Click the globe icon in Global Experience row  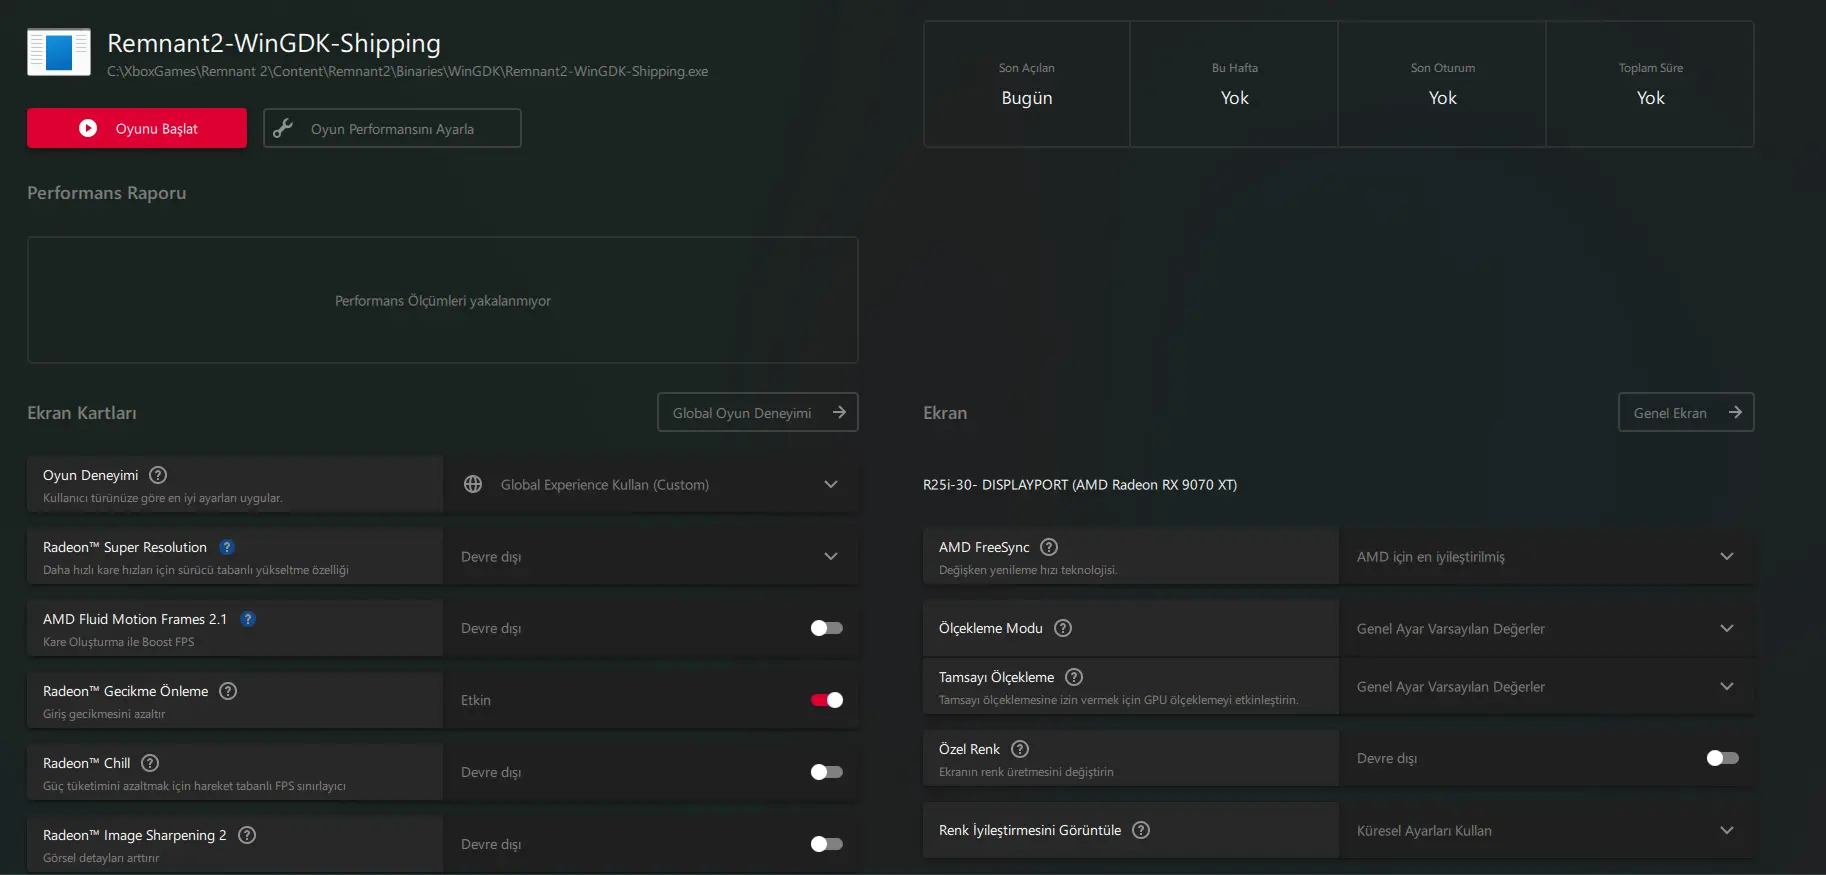(x=473, y=484)
